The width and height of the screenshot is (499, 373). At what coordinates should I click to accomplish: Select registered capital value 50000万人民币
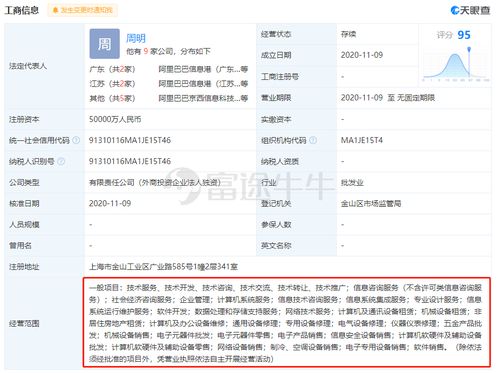coord(115,119)
